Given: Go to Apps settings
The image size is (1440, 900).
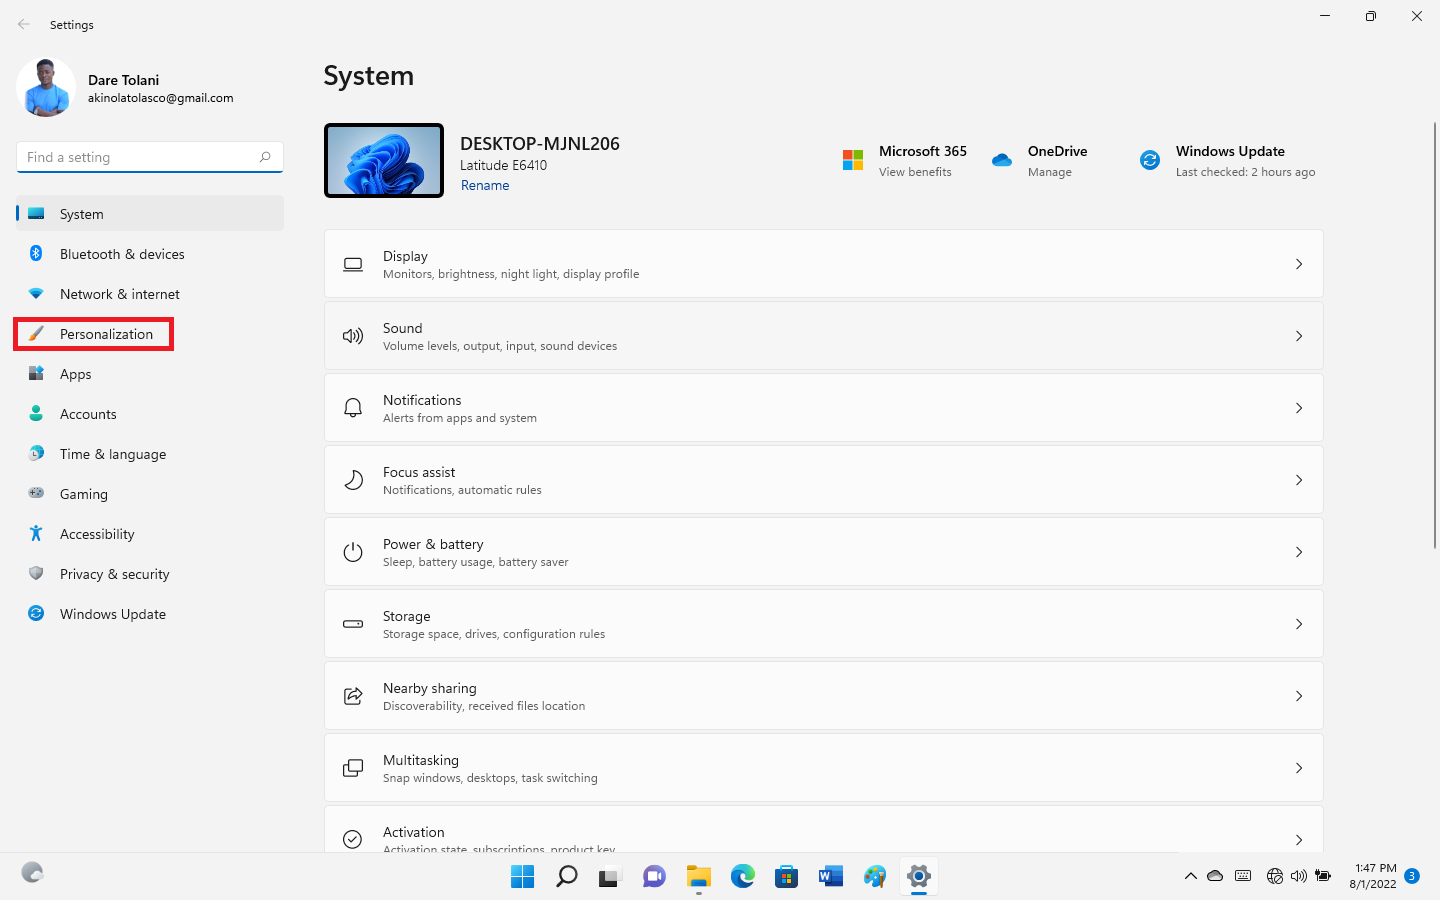Looking at the screenshot, I should [150, 374].
